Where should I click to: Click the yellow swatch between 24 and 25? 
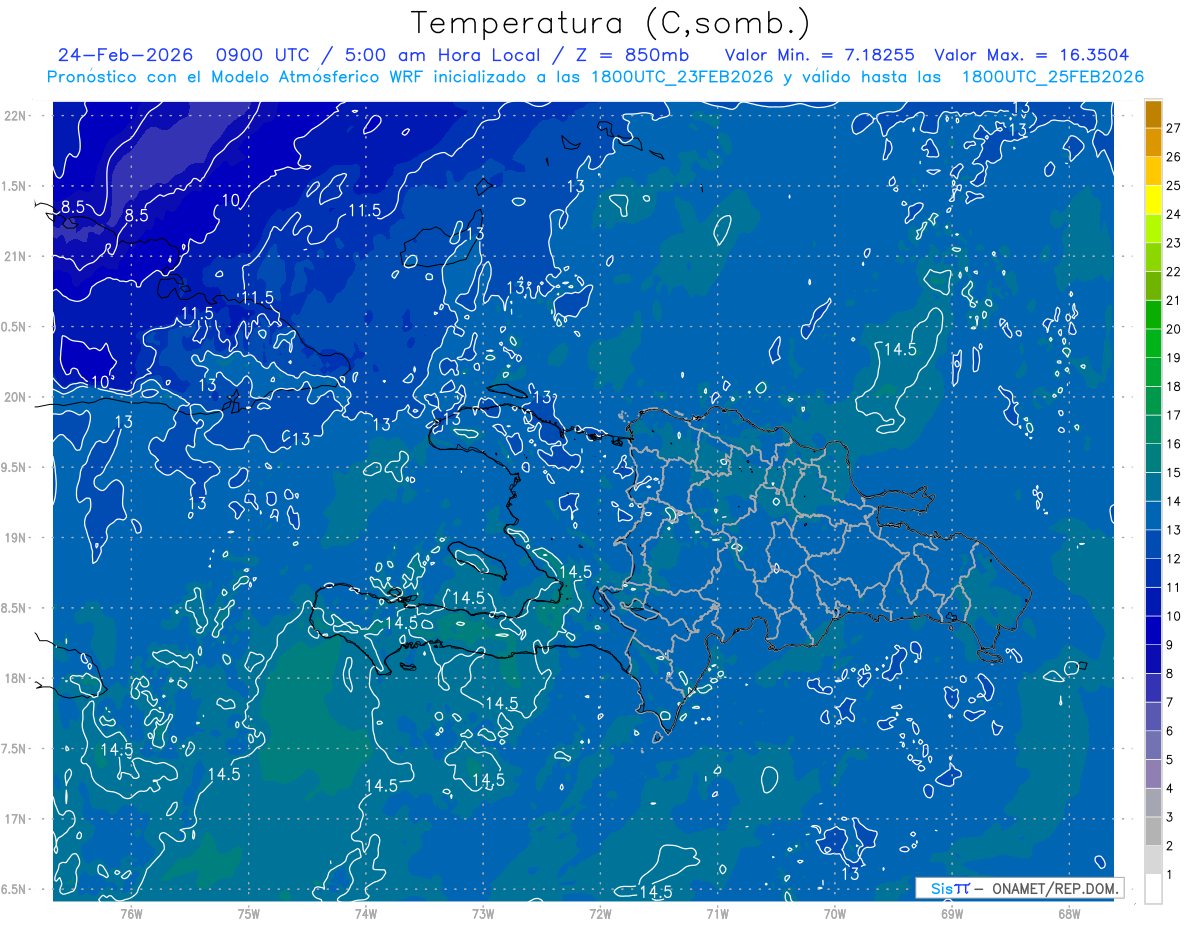[x=1153, y=200]
